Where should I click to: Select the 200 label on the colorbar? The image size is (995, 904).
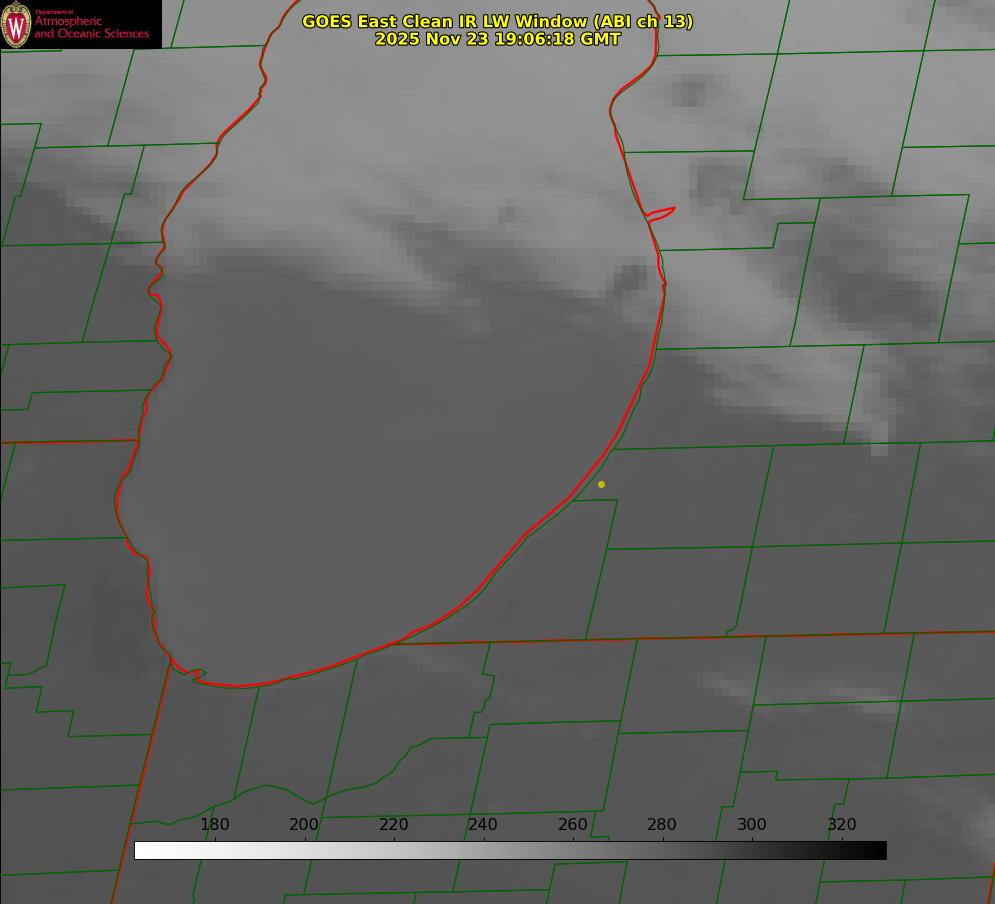tap(304, 824)
